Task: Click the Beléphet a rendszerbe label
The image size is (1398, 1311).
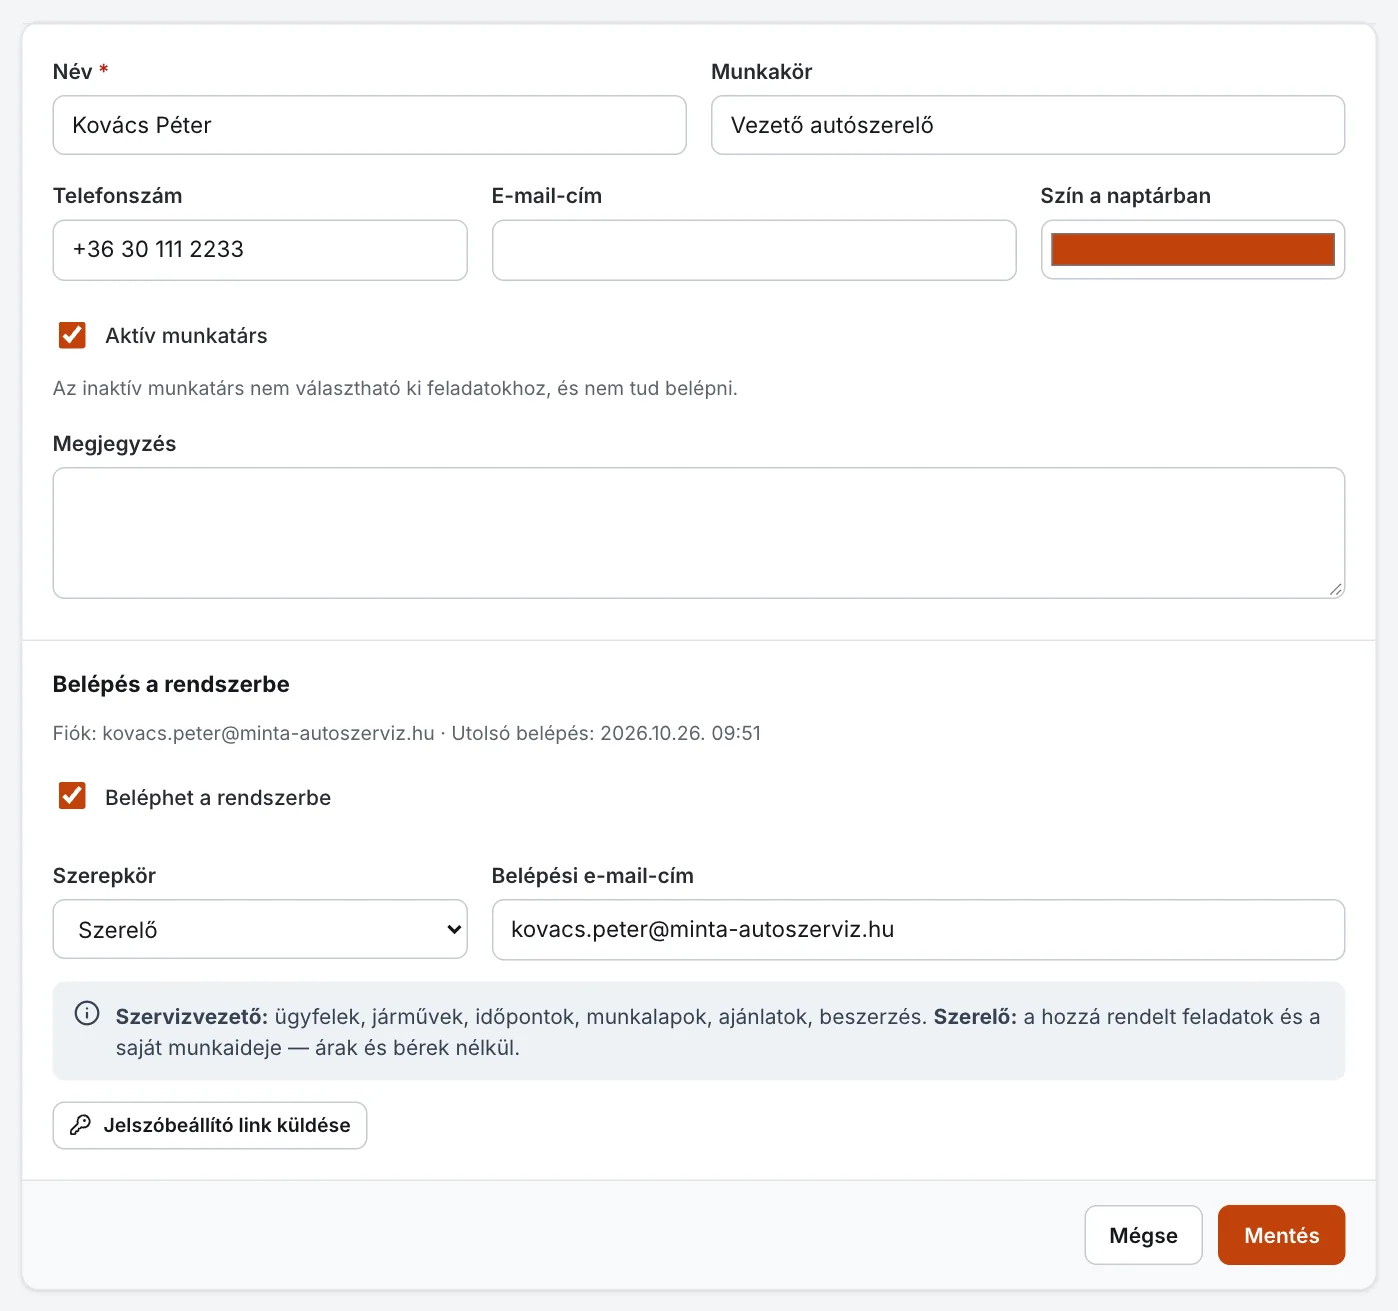Action: pyautogui.click(x=218, y=798)
